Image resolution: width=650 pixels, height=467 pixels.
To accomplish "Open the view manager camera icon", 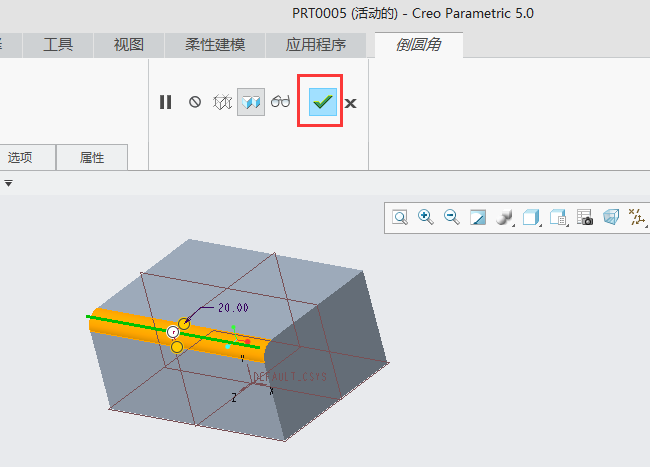I will pos(585,218).
